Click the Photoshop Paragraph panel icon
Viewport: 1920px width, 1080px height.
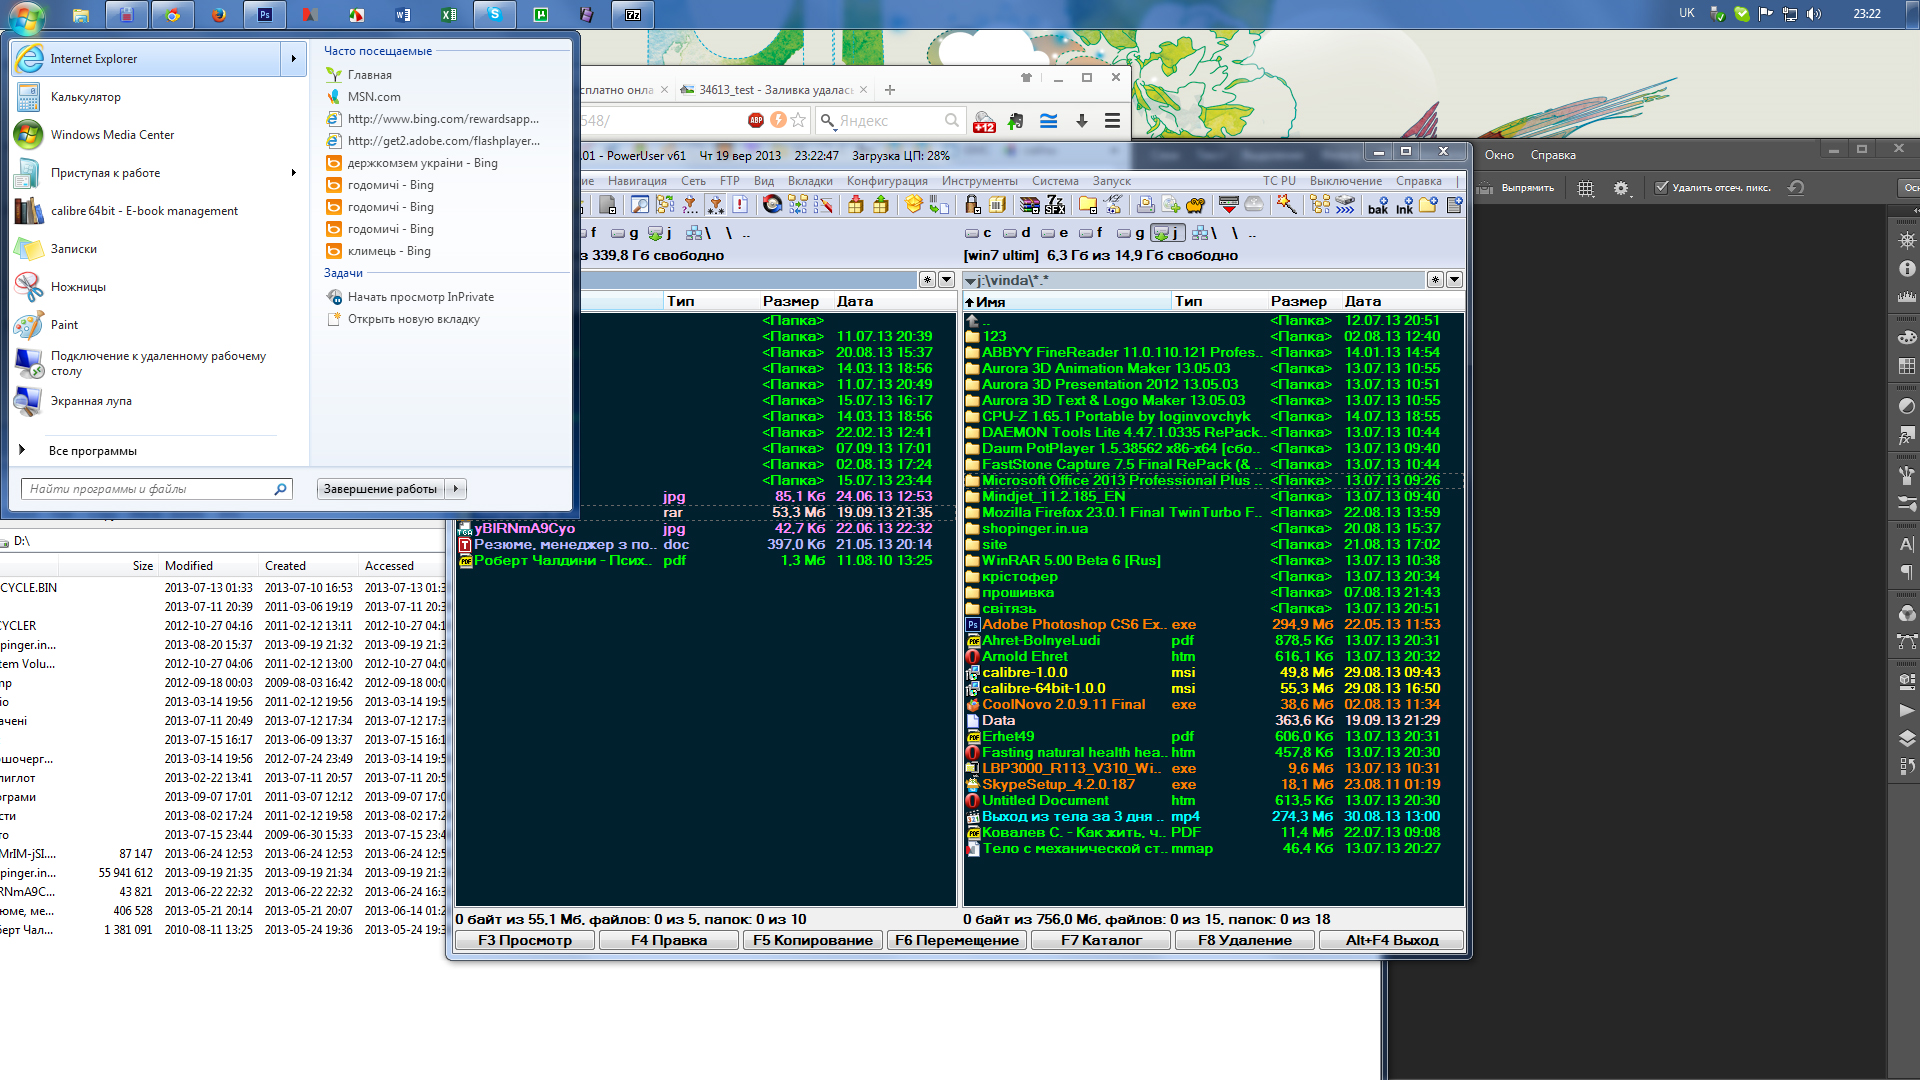tap(1907, 573)
